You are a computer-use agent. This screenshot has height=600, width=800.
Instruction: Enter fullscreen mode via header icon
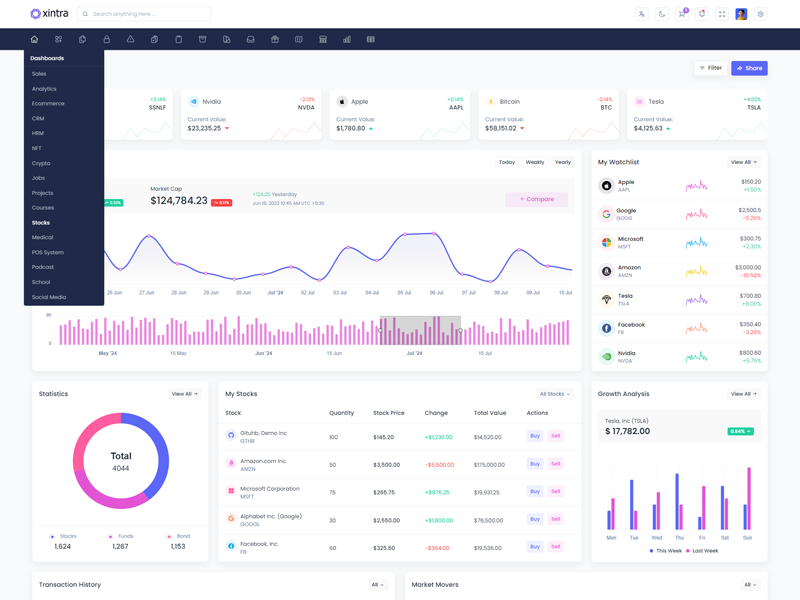[x=721, y=14]
